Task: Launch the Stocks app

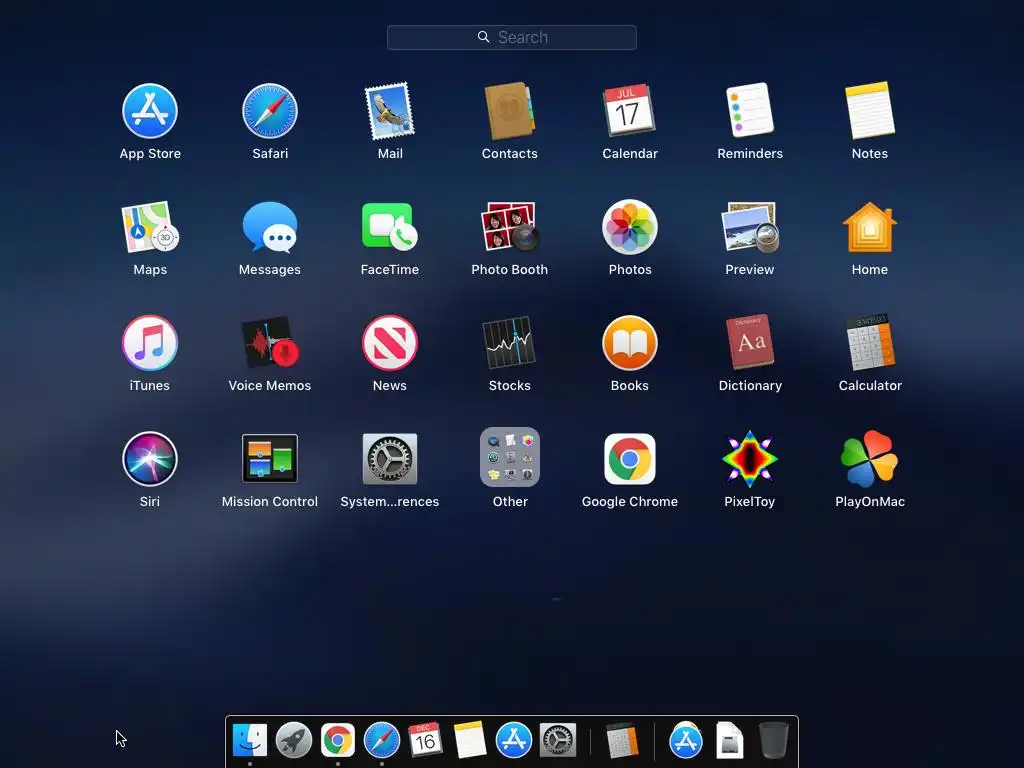Action: [509, 343]
